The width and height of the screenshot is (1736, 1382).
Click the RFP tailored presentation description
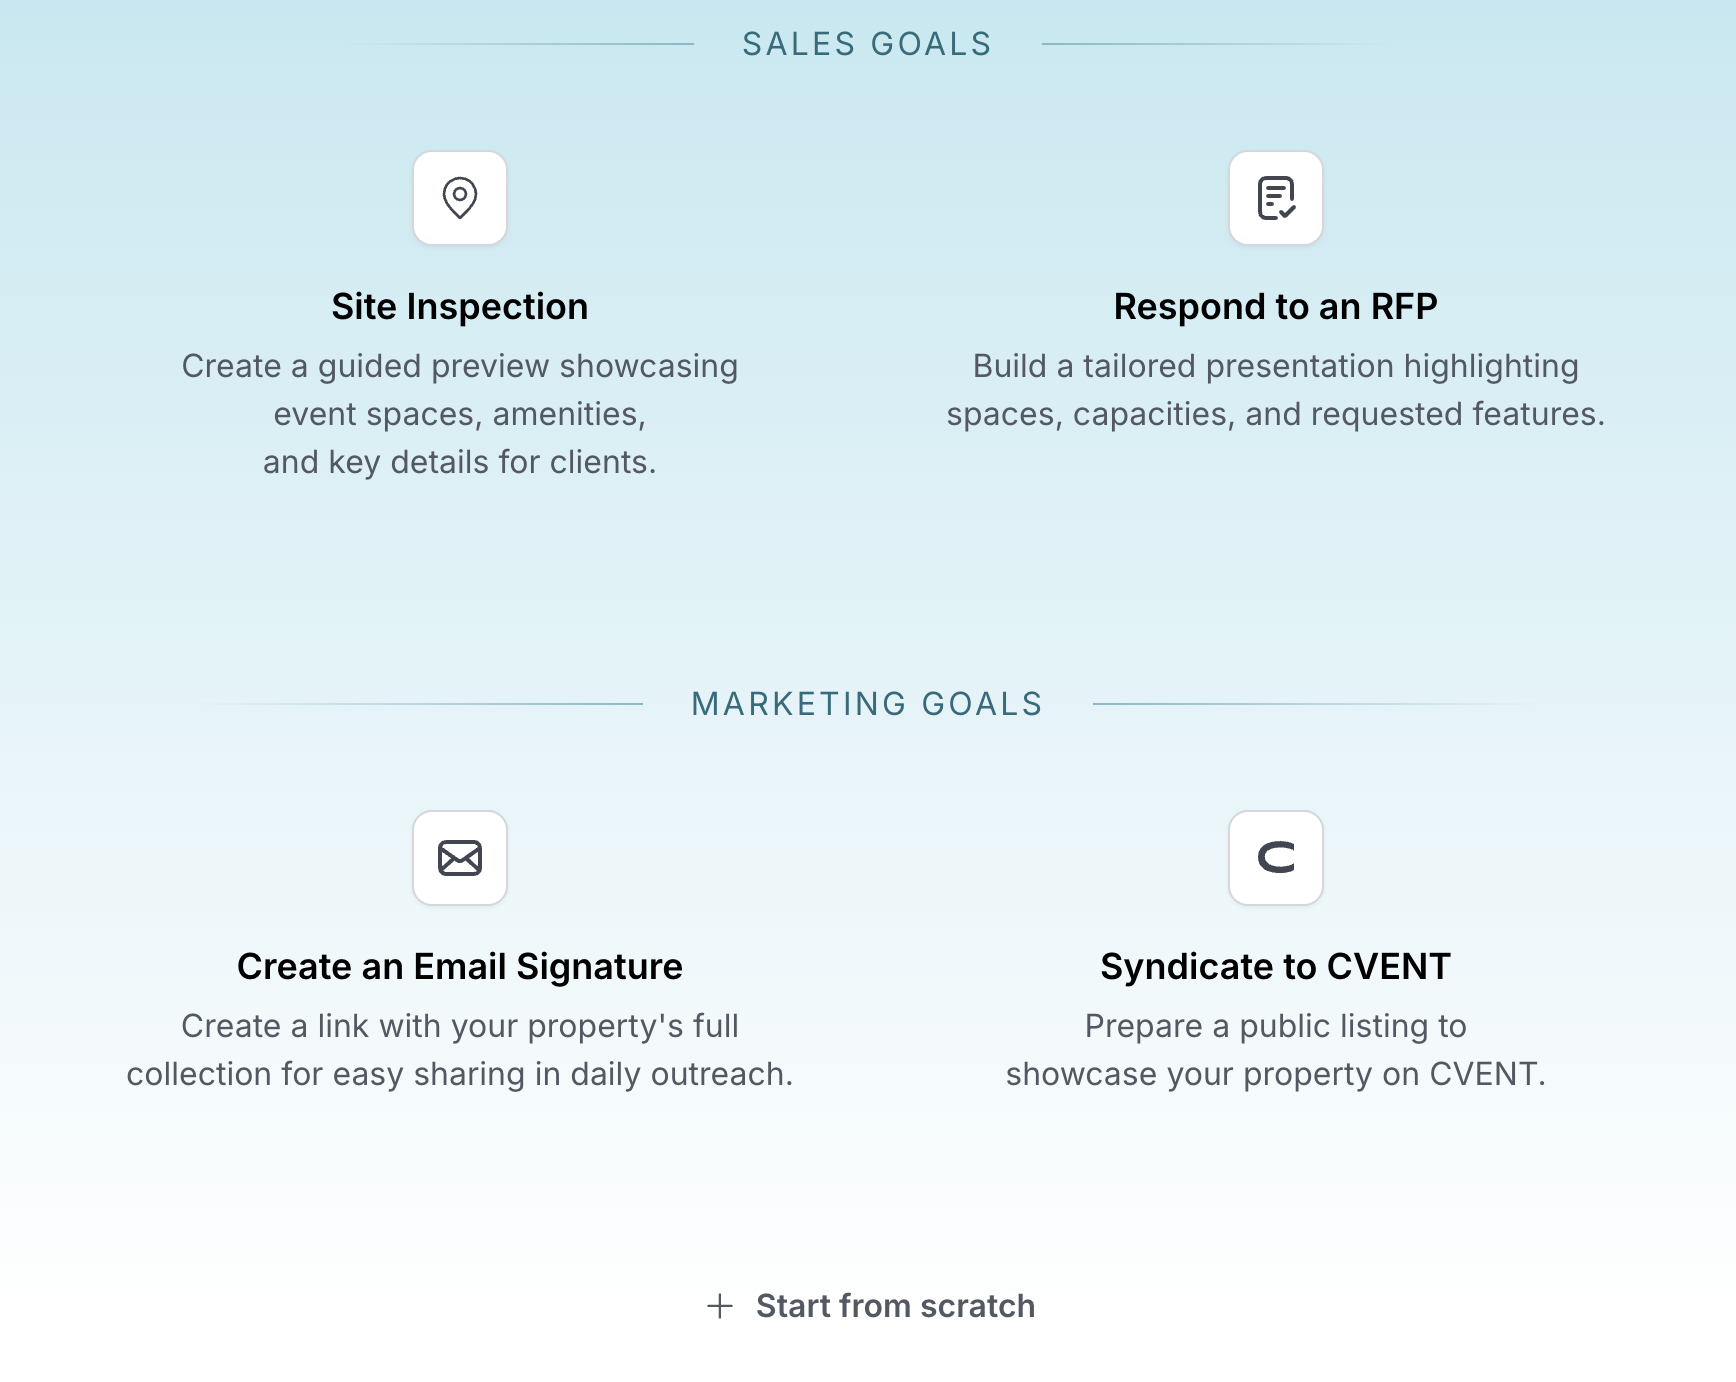1276,390
